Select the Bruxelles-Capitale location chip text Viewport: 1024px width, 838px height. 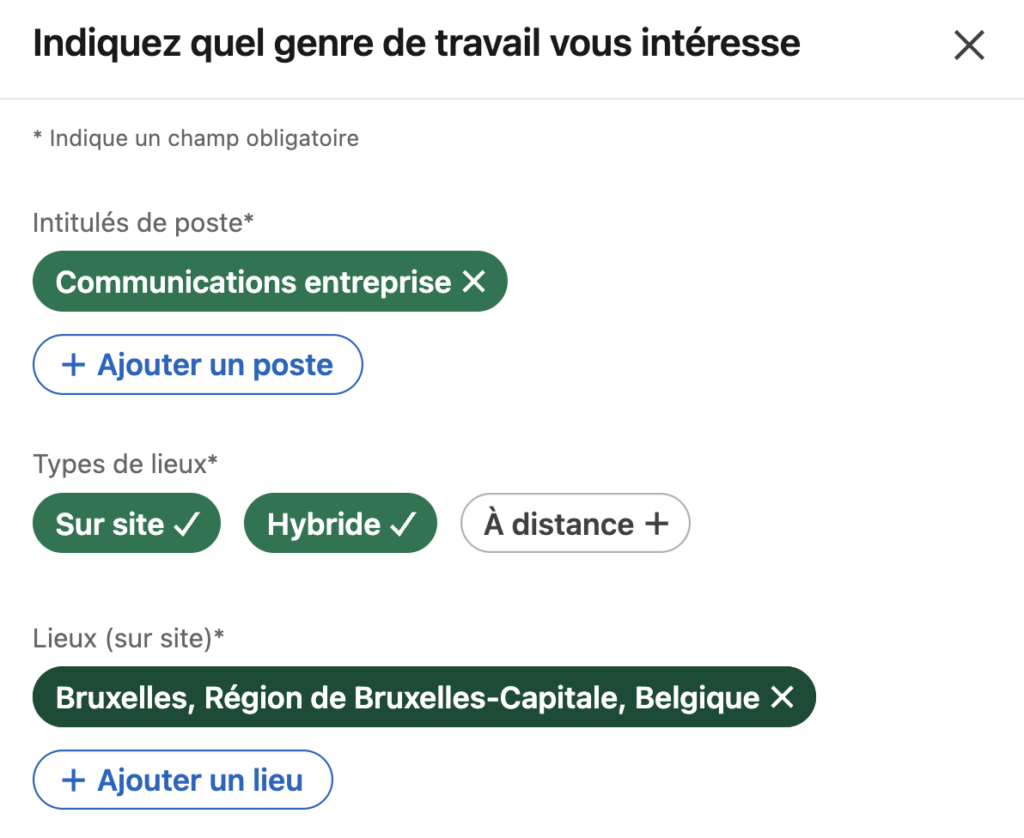click(x=407, y=698)
